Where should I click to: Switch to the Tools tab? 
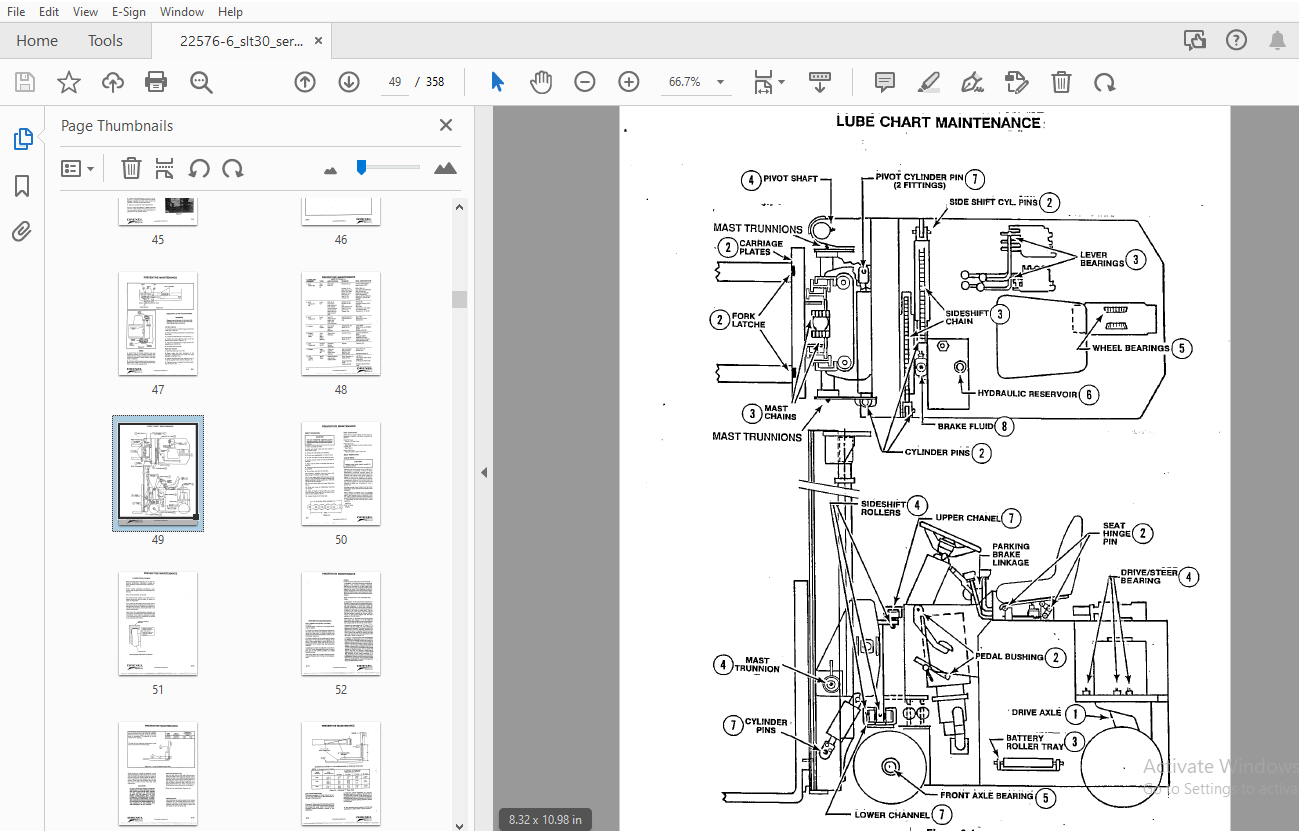[105, 41]
